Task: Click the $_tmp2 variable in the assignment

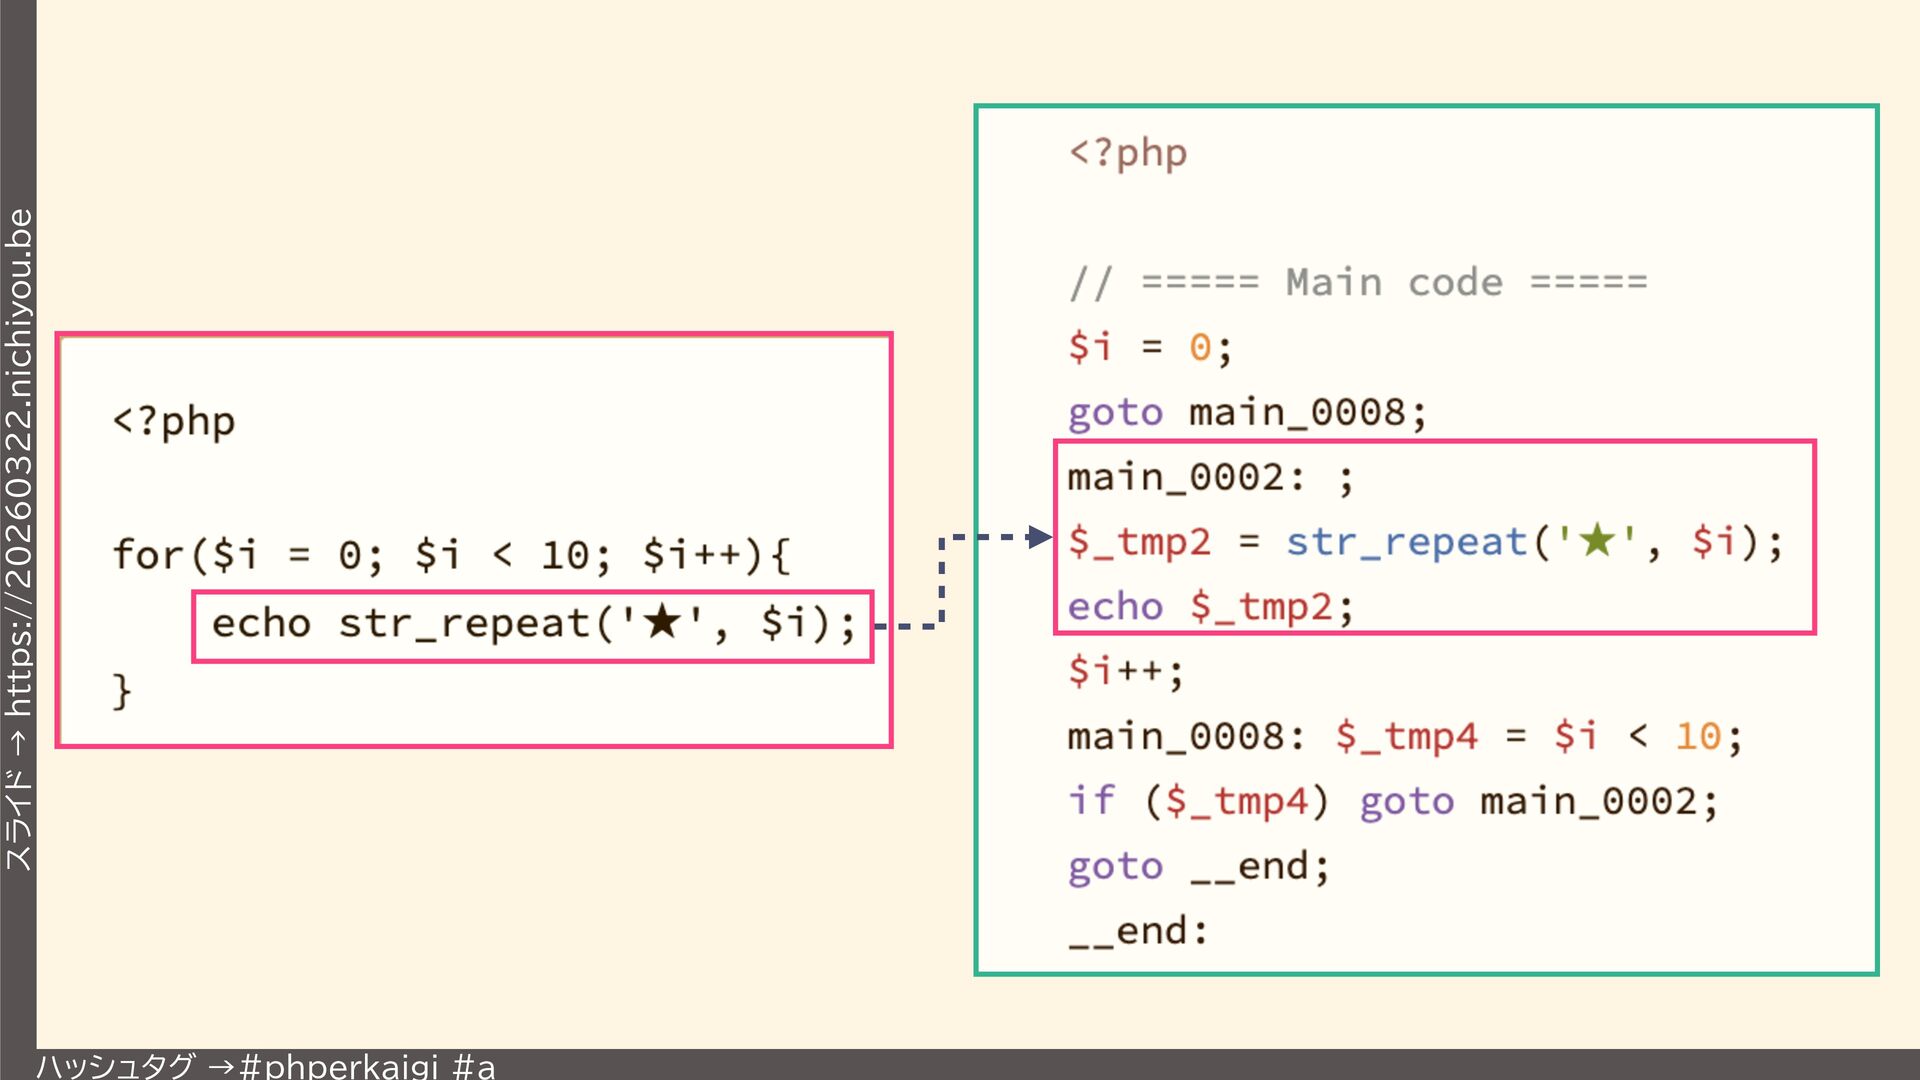Action: point(1139,542)
